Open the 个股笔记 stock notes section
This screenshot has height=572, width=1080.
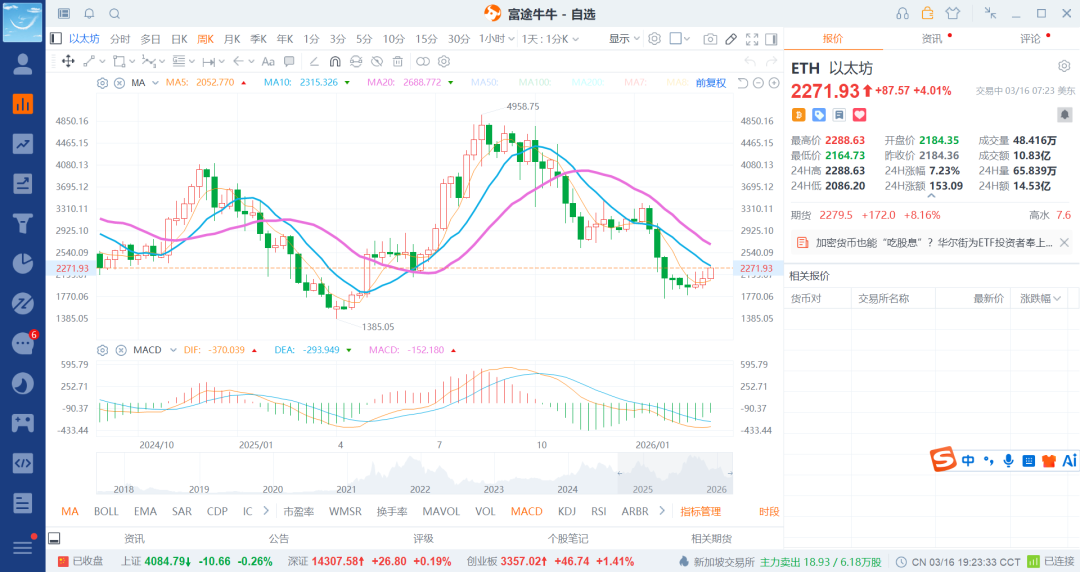pyautogui.click(x=568, y=539)
